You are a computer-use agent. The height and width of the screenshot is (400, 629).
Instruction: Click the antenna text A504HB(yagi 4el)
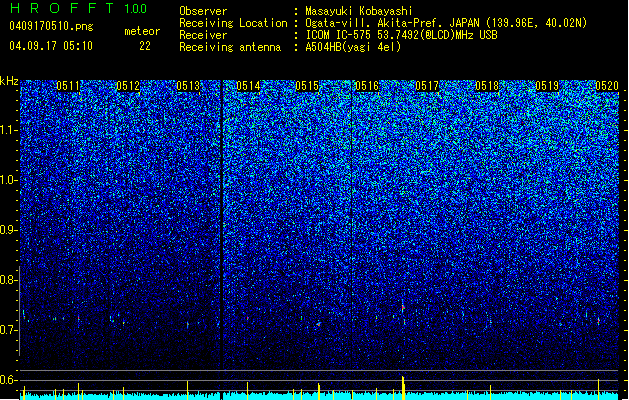pos(353,47)
